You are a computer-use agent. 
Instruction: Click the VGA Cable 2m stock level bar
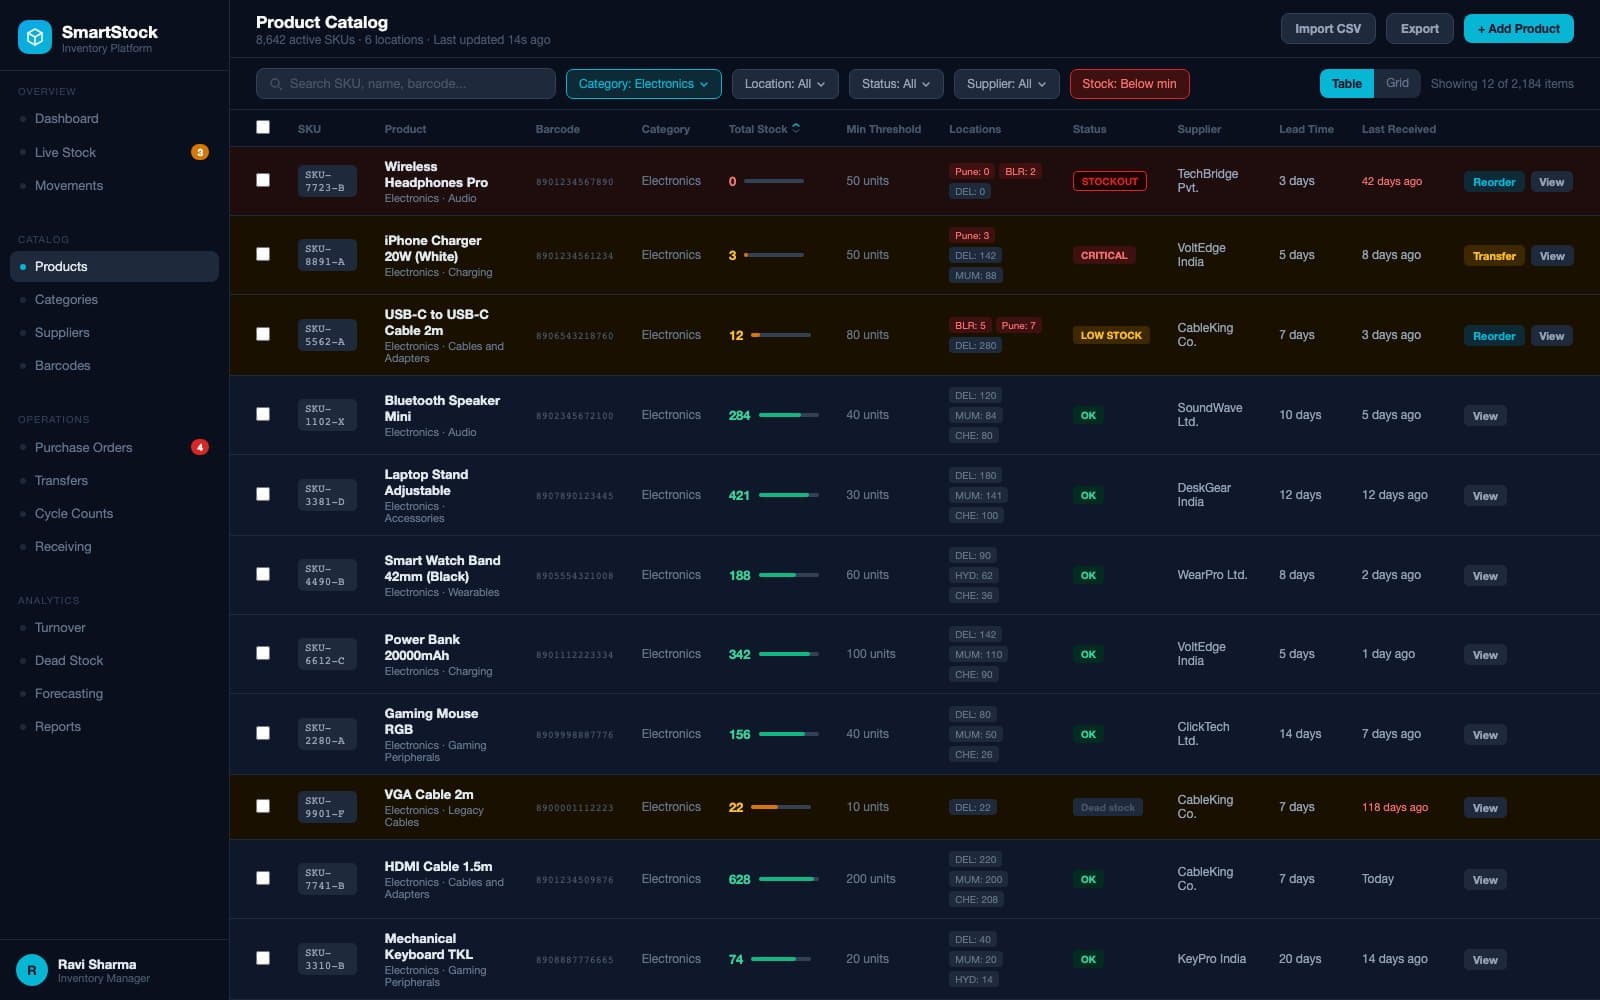(780, 807)
